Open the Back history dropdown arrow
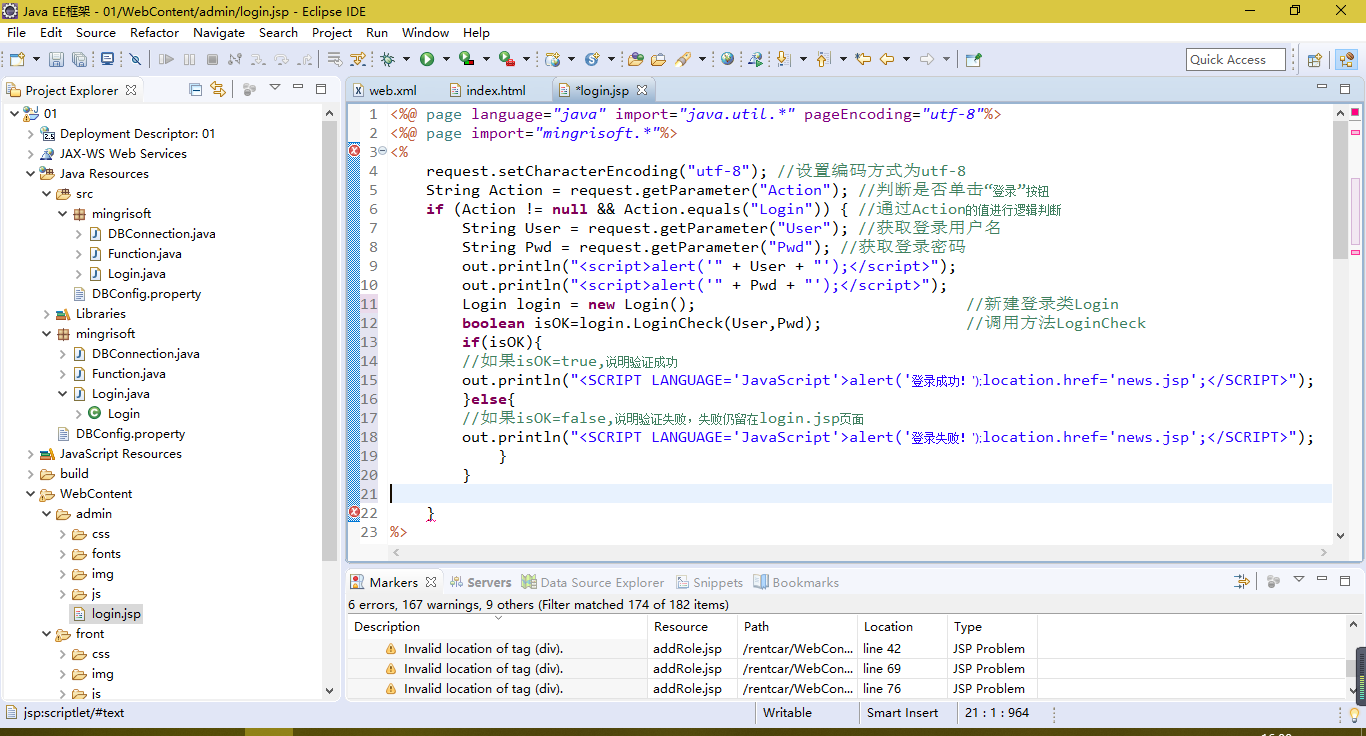Screen dimensions: 1366x736 click(x=905, y=59)
